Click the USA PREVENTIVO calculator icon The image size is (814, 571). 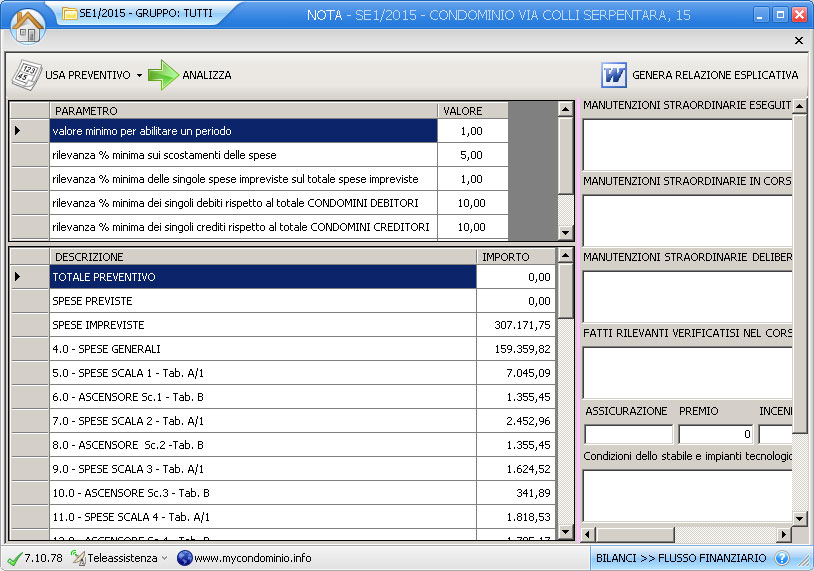click(x=25, y=74)
